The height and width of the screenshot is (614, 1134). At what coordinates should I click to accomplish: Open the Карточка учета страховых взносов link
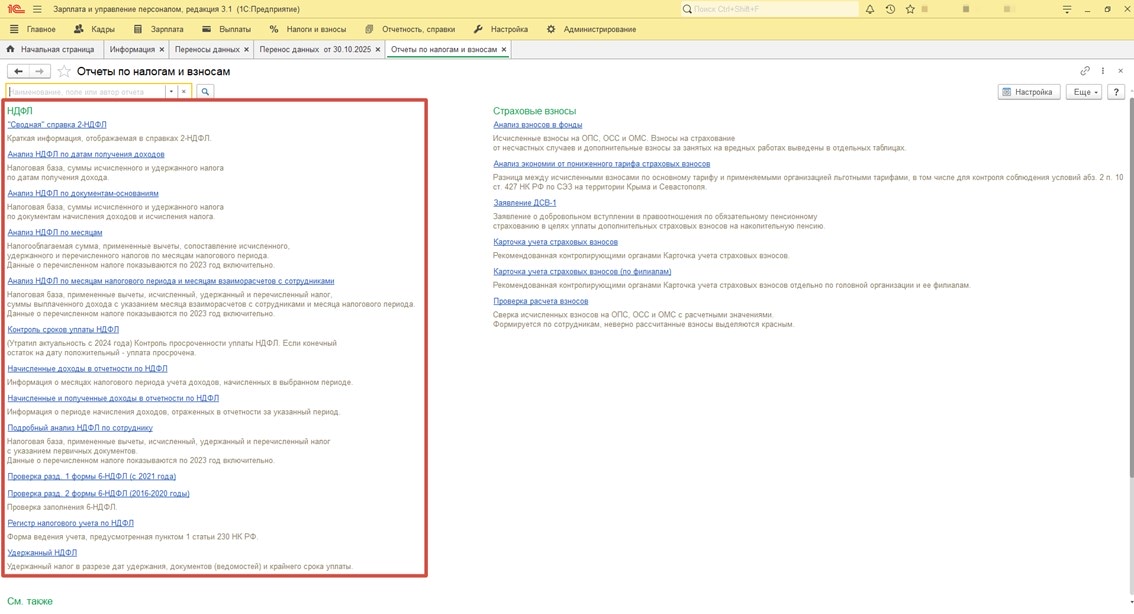pos(555,242)
